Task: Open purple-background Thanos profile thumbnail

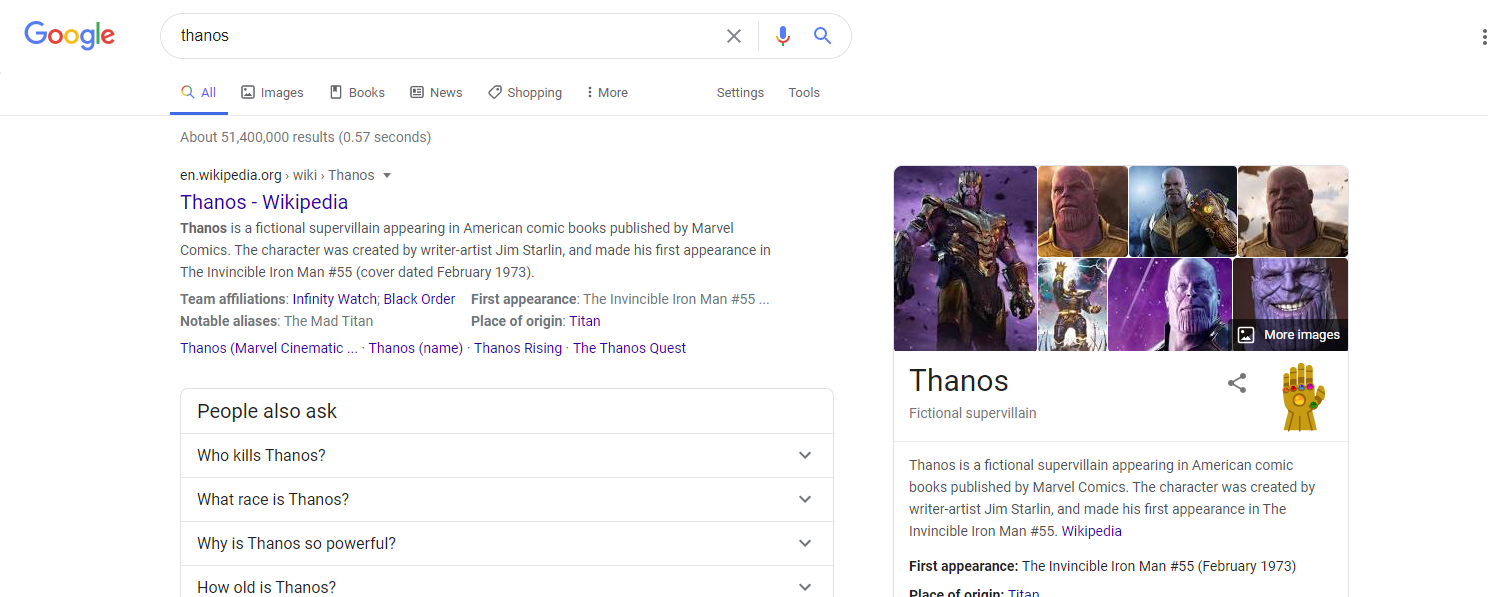Action: [1170, 305]
